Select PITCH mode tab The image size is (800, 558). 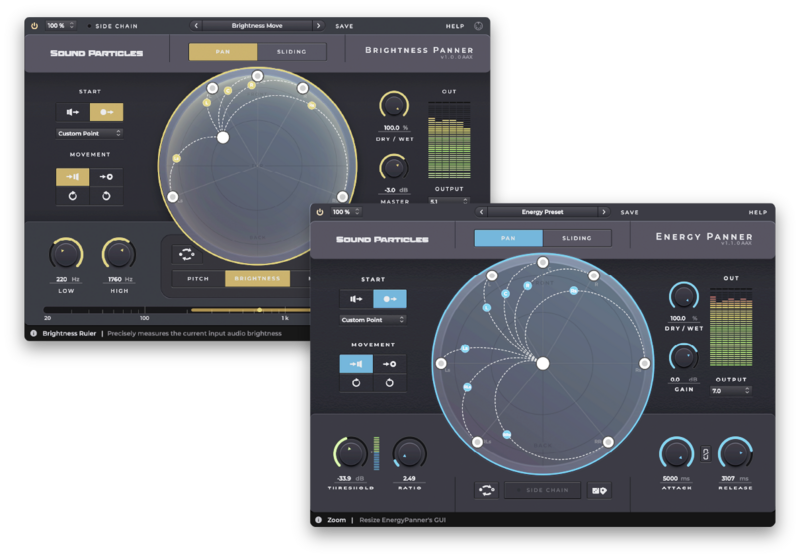coord(198,278)
